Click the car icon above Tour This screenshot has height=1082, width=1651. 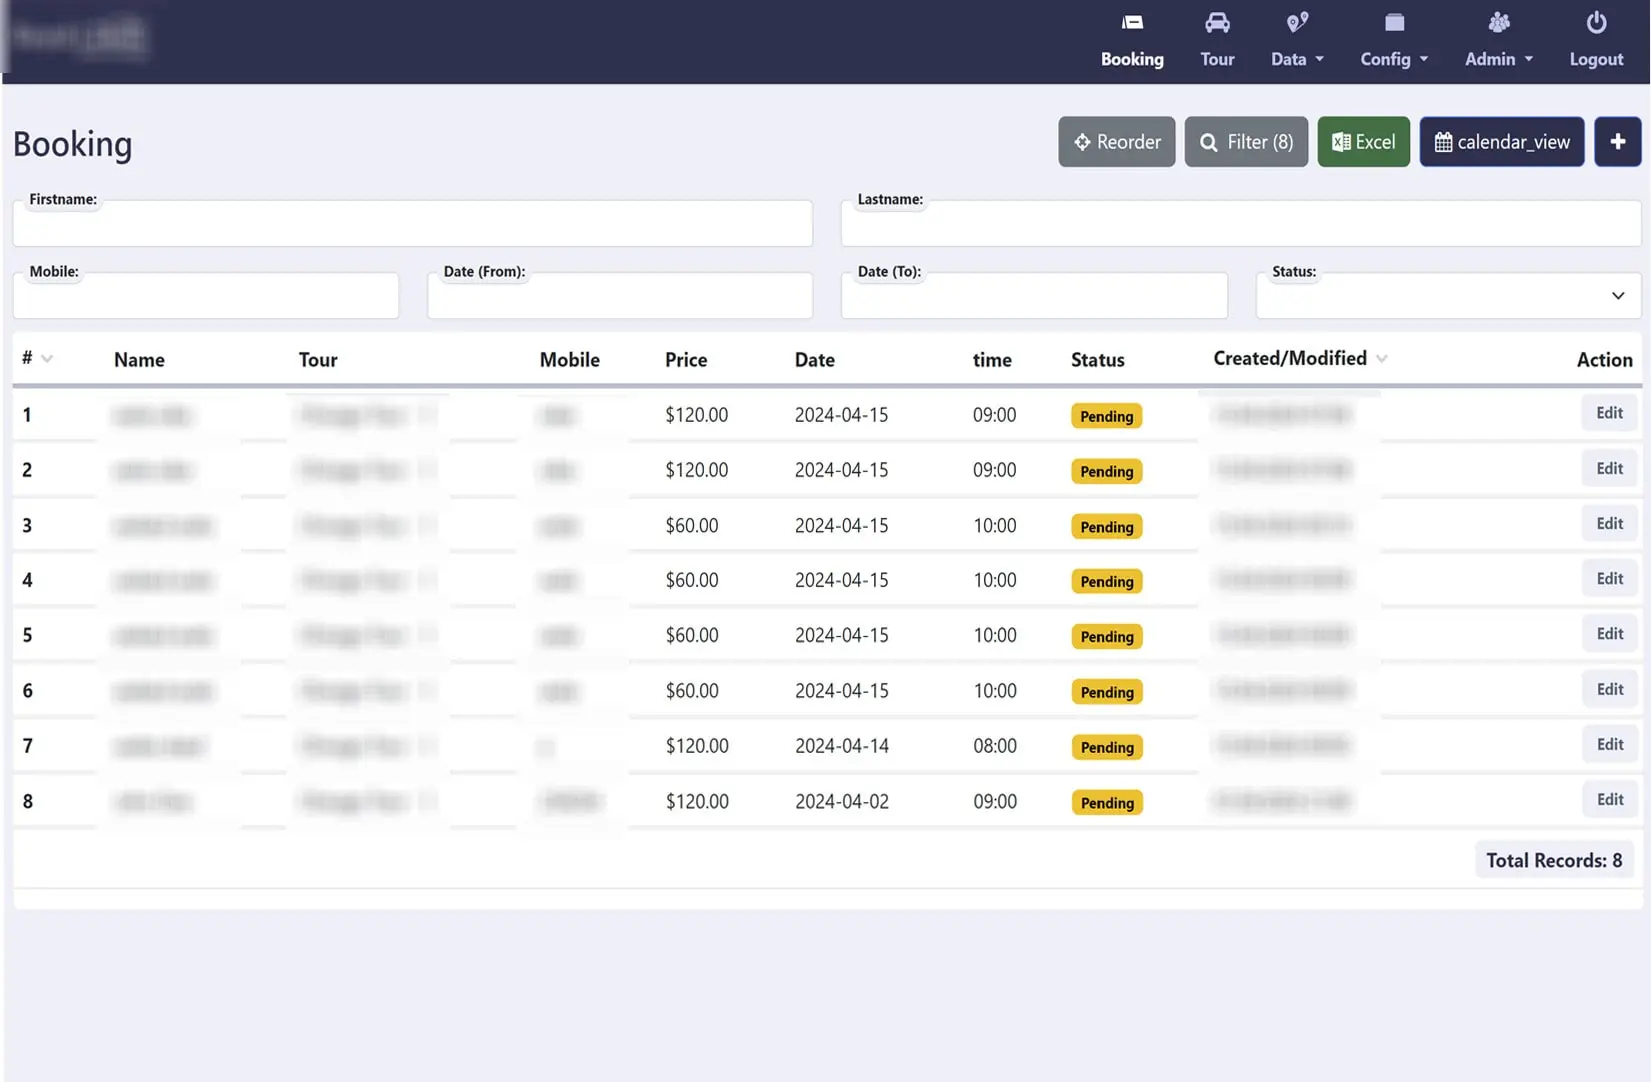1217,22
